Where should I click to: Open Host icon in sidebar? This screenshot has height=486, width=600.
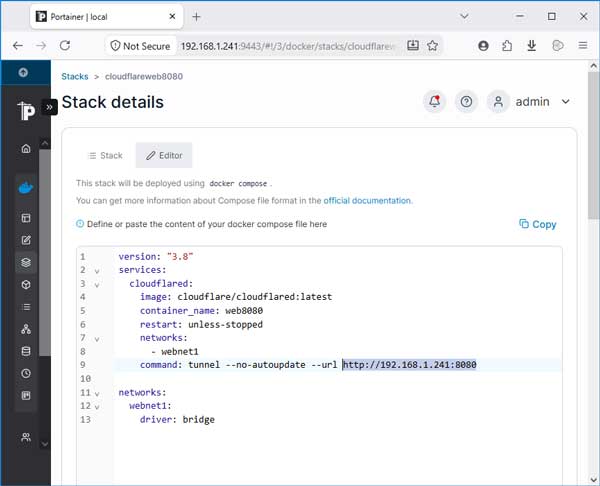pyautogui.click(x=26, y=396)
